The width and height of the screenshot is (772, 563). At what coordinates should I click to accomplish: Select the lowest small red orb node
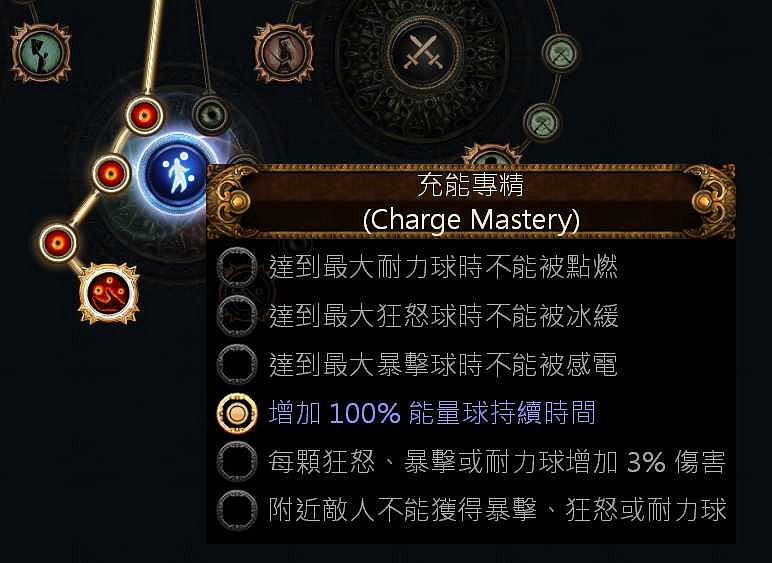[x=58, y=243]
